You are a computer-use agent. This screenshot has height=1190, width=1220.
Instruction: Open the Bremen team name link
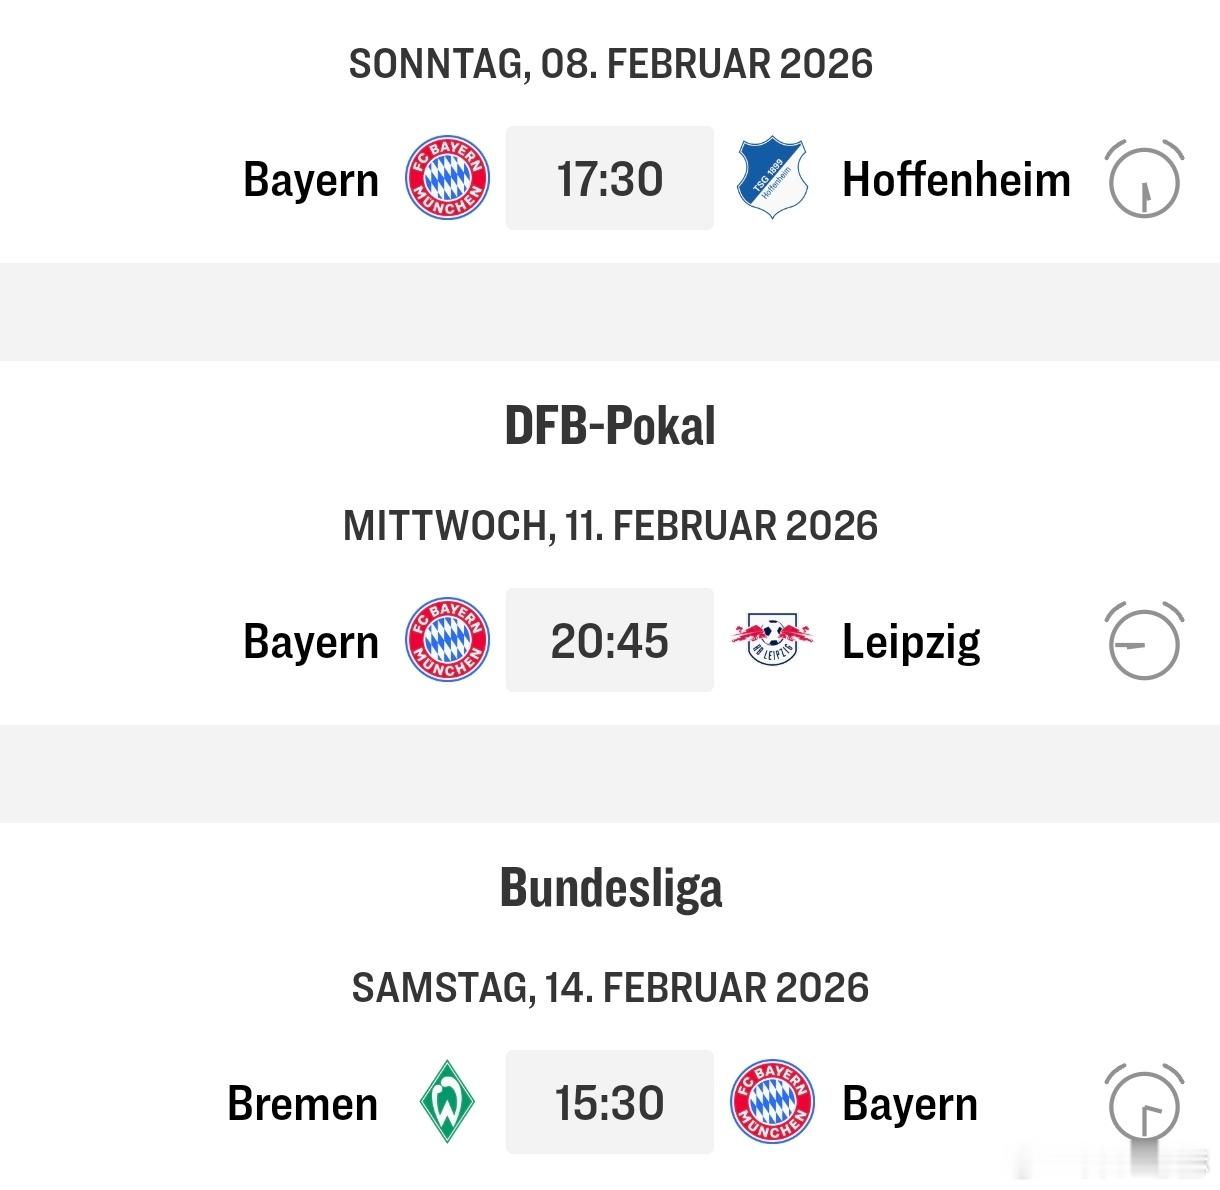click(x=303, y=1104)
